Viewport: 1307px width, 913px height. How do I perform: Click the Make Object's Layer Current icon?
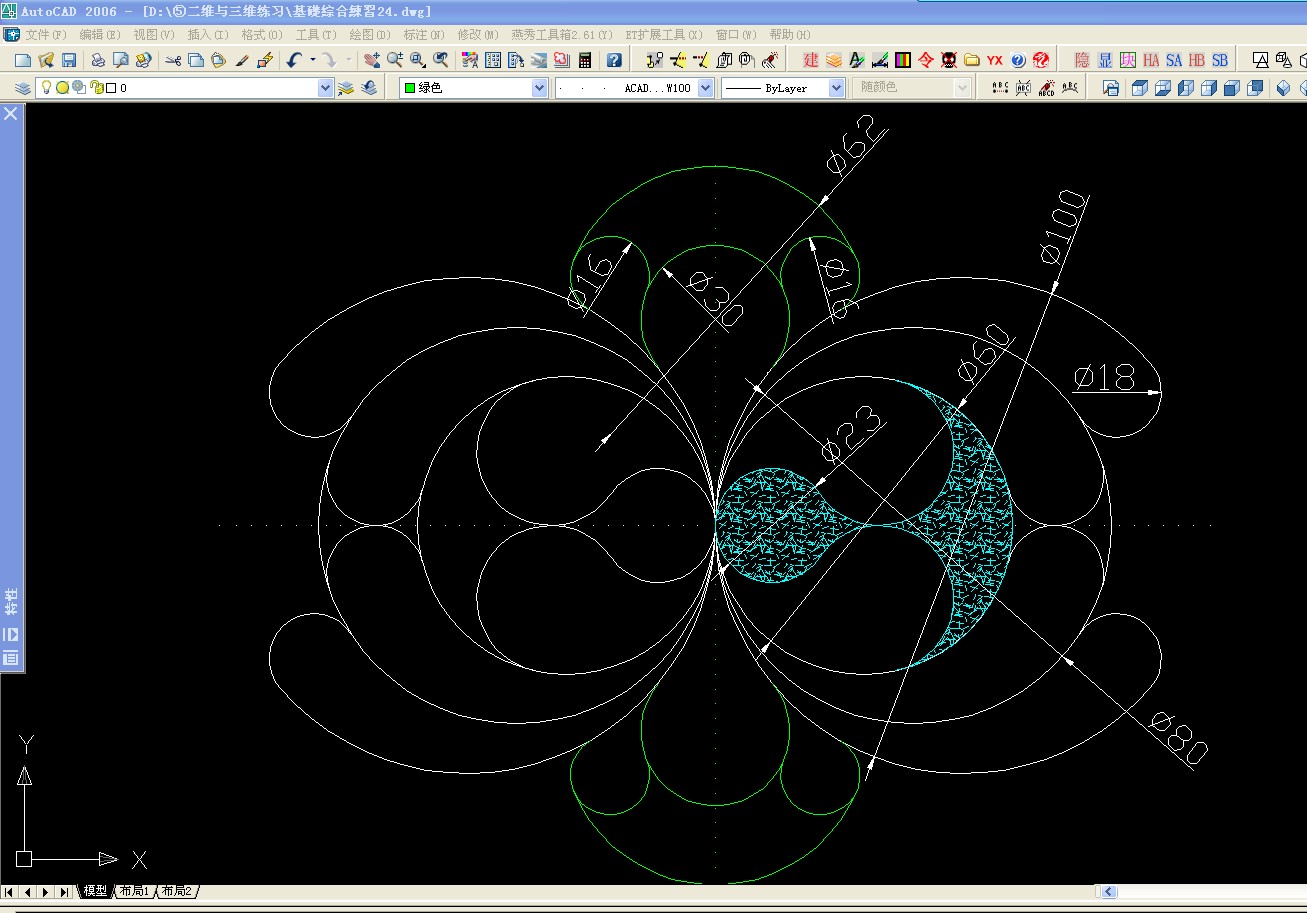tap(346, 88)
